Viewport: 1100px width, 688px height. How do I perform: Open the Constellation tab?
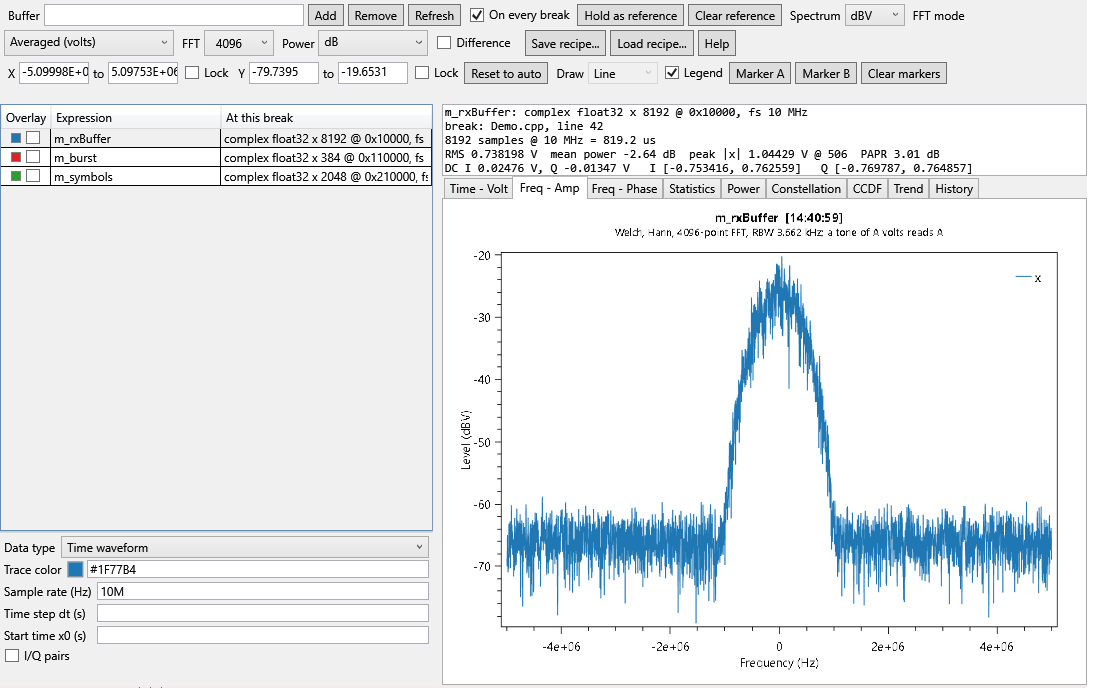(x=806, y=189)
